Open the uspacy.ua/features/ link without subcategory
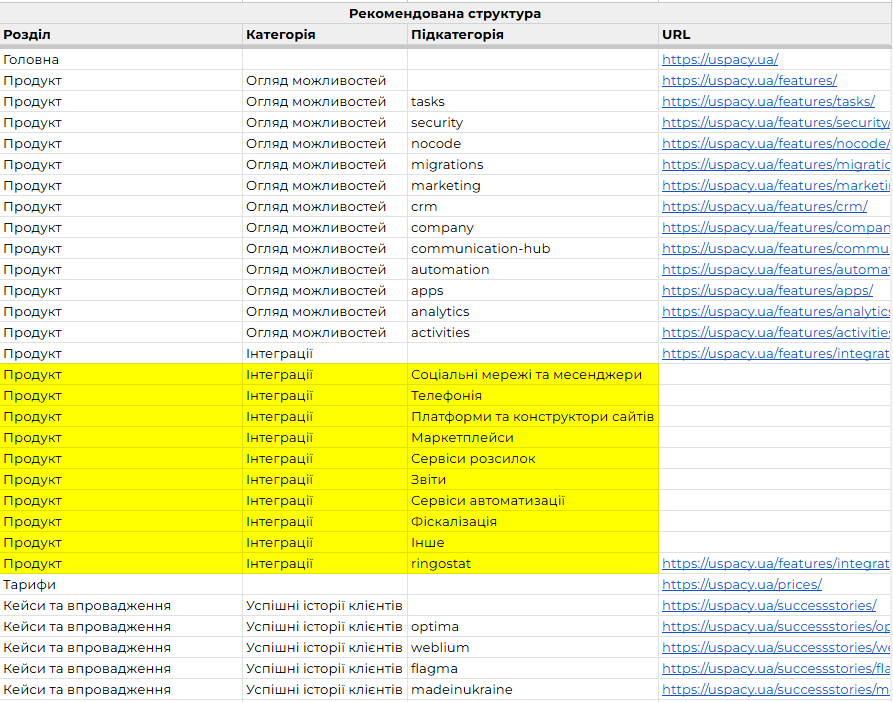 [x=749, y=80]
